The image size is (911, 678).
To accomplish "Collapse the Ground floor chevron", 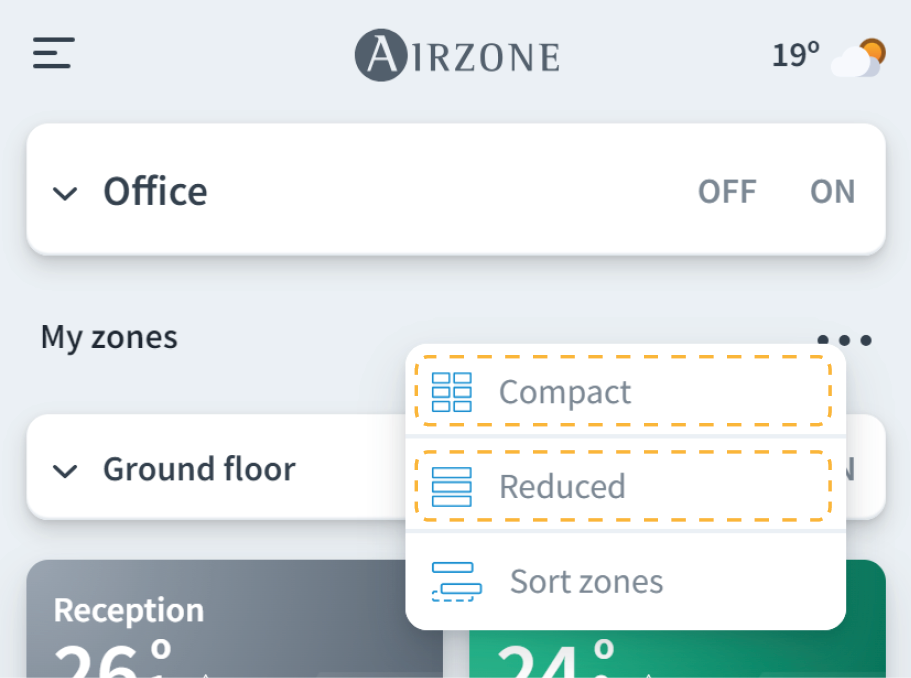I will 65,470.
